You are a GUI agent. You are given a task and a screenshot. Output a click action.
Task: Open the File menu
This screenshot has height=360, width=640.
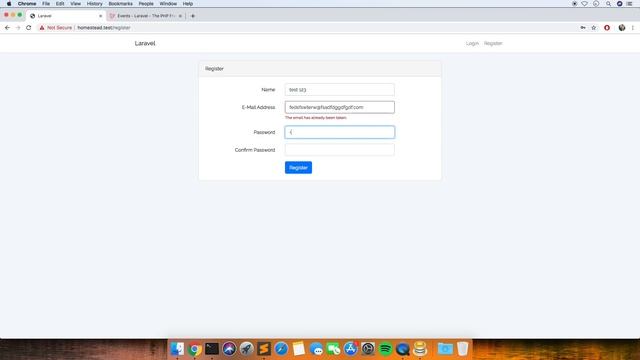tap(46, 4)
